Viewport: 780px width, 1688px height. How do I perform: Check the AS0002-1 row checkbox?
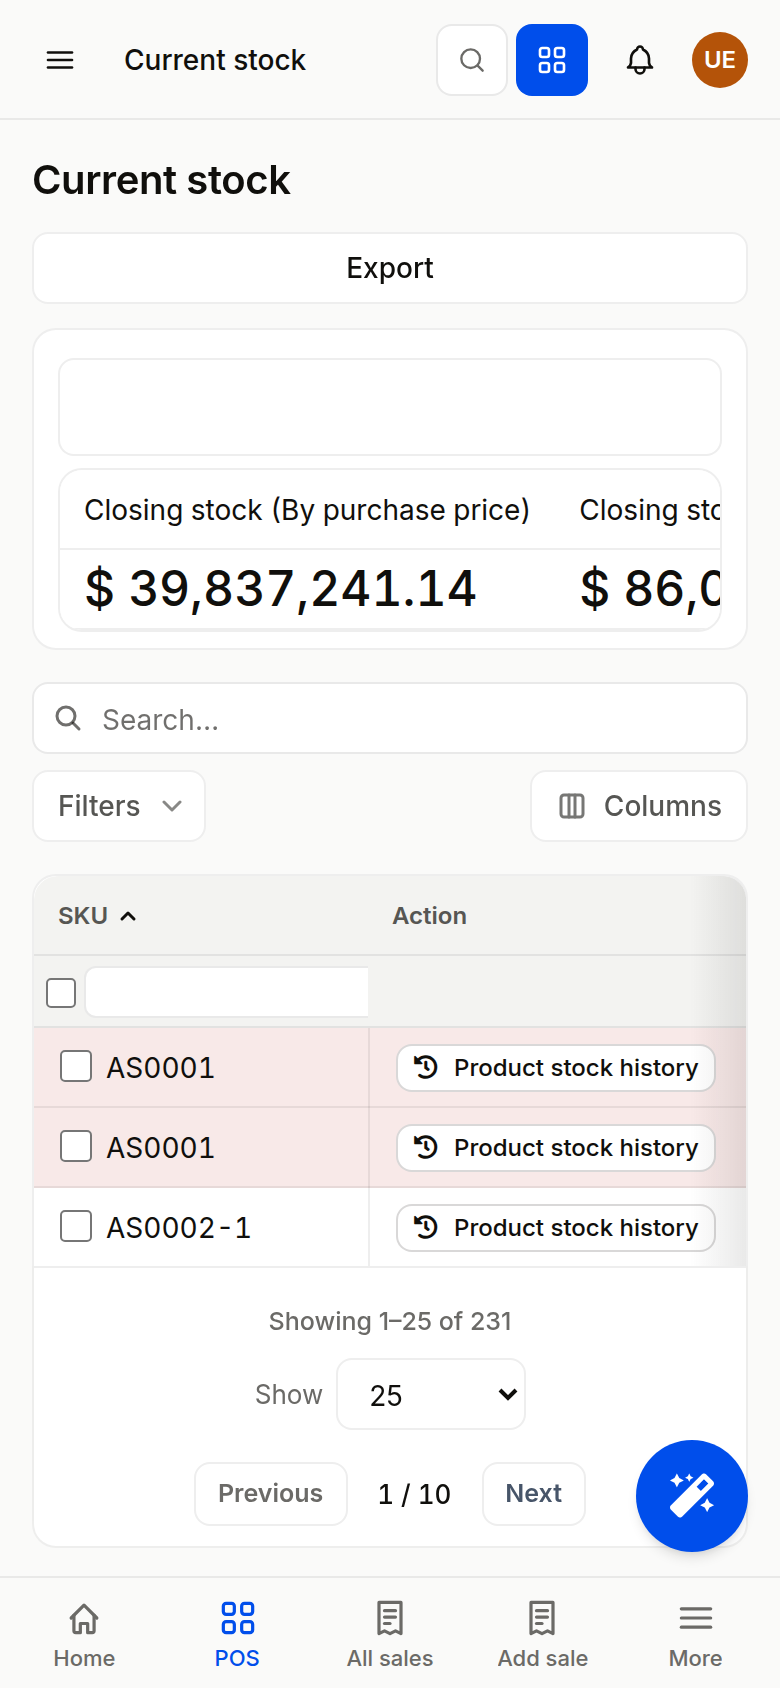click(x=76, y=1226)
